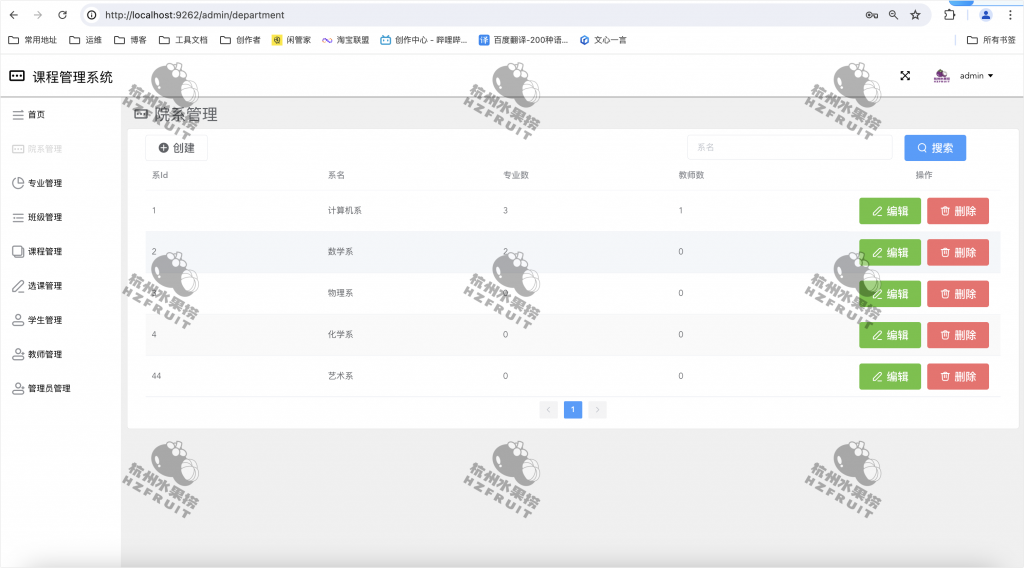
Task: Focus the 系名 search input
Action: click(790, 148)
